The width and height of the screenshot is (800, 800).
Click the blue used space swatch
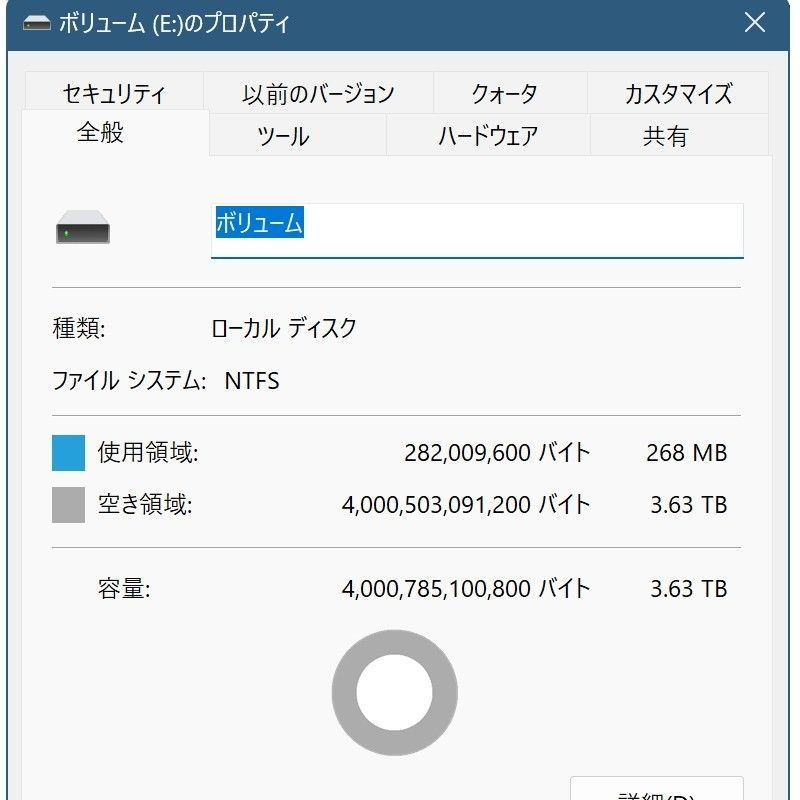click(x=68, y=453)
